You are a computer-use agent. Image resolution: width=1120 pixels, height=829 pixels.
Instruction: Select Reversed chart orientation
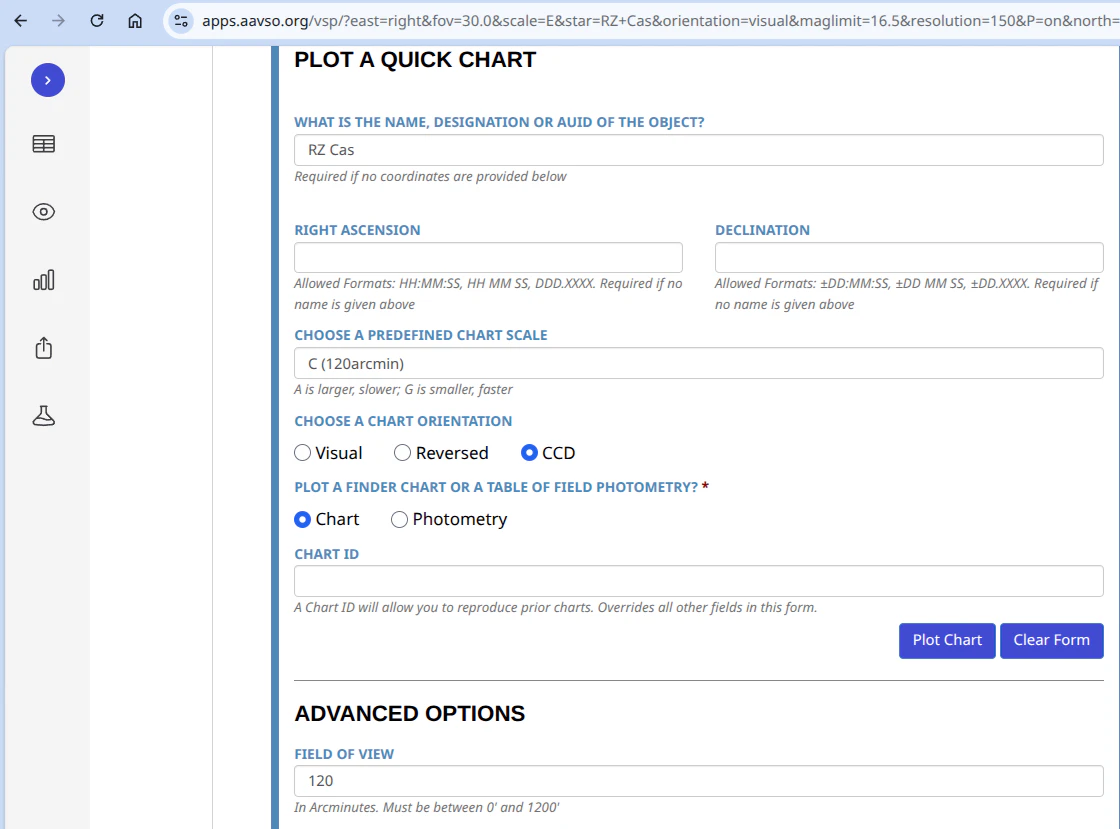pyautogui.click(x=402, y=453)
